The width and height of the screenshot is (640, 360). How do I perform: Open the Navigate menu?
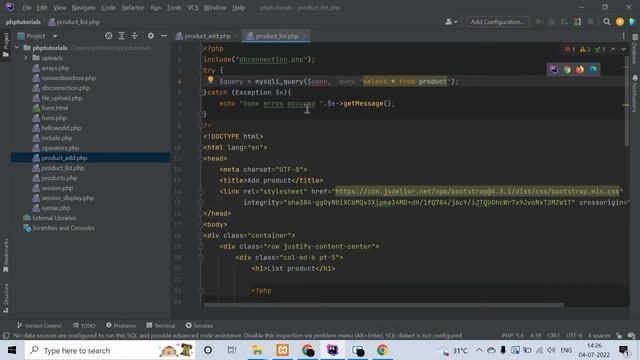tap(83, 8)
